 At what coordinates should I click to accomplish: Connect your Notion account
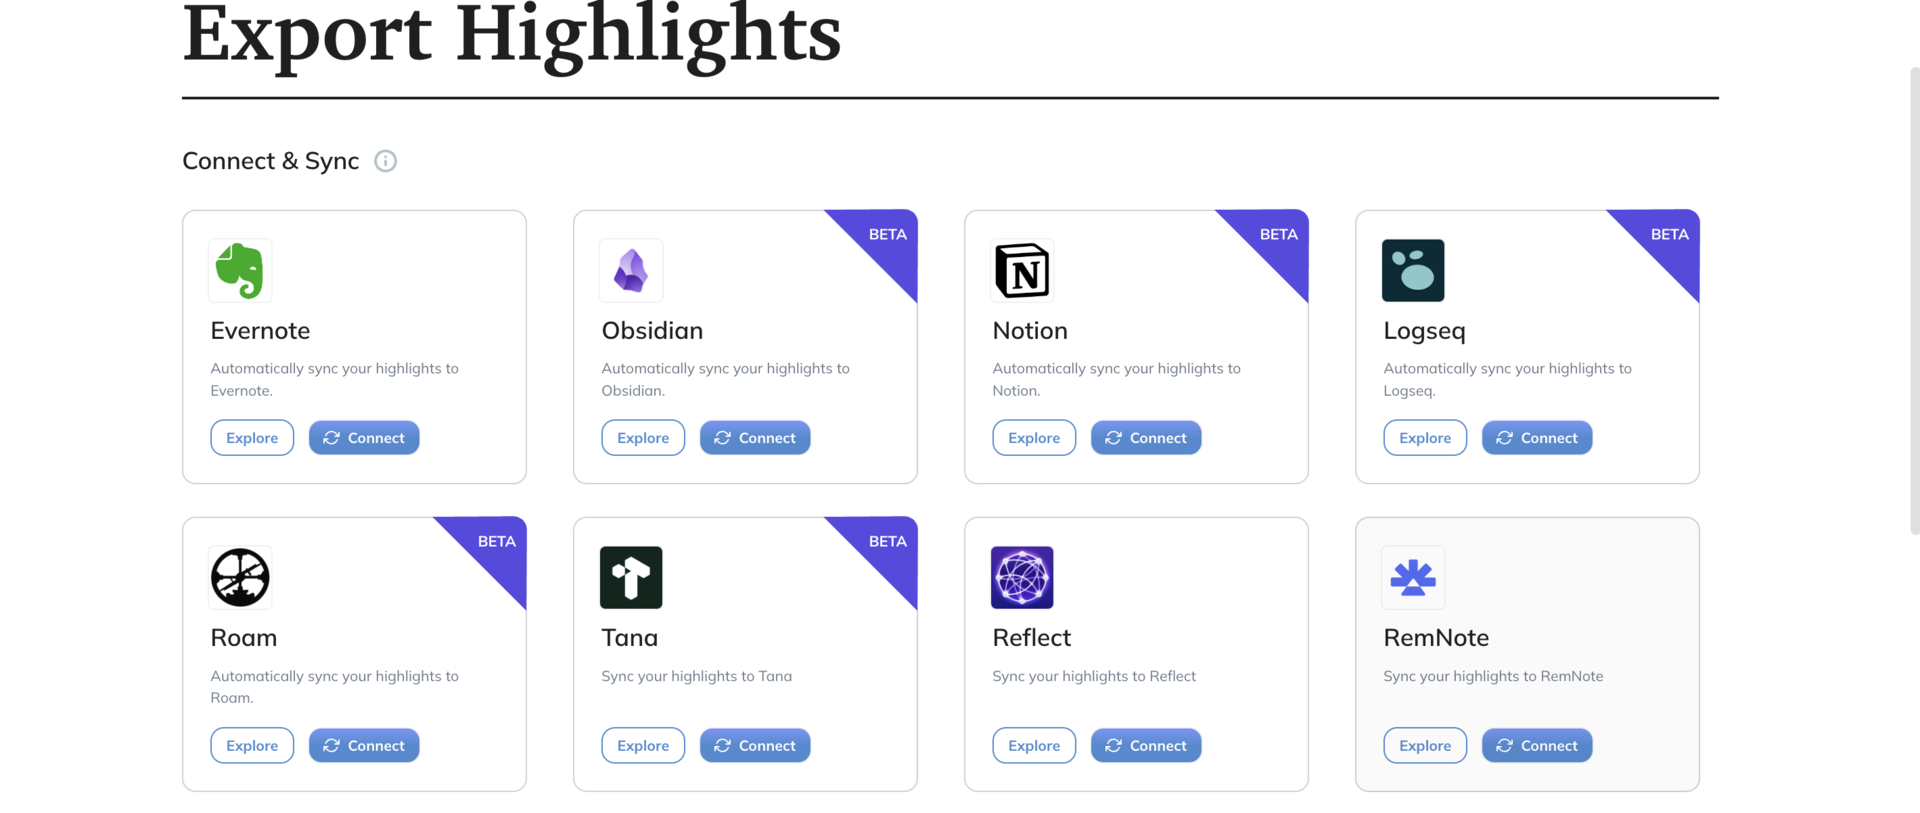click(1146, 438)
